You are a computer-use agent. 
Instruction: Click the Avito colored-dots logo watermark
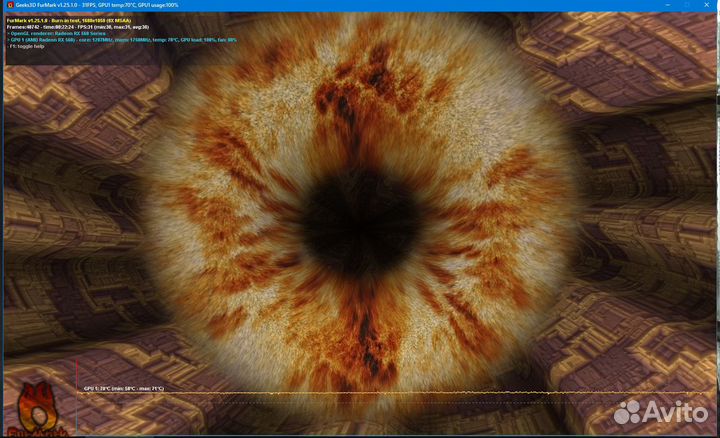629,412
